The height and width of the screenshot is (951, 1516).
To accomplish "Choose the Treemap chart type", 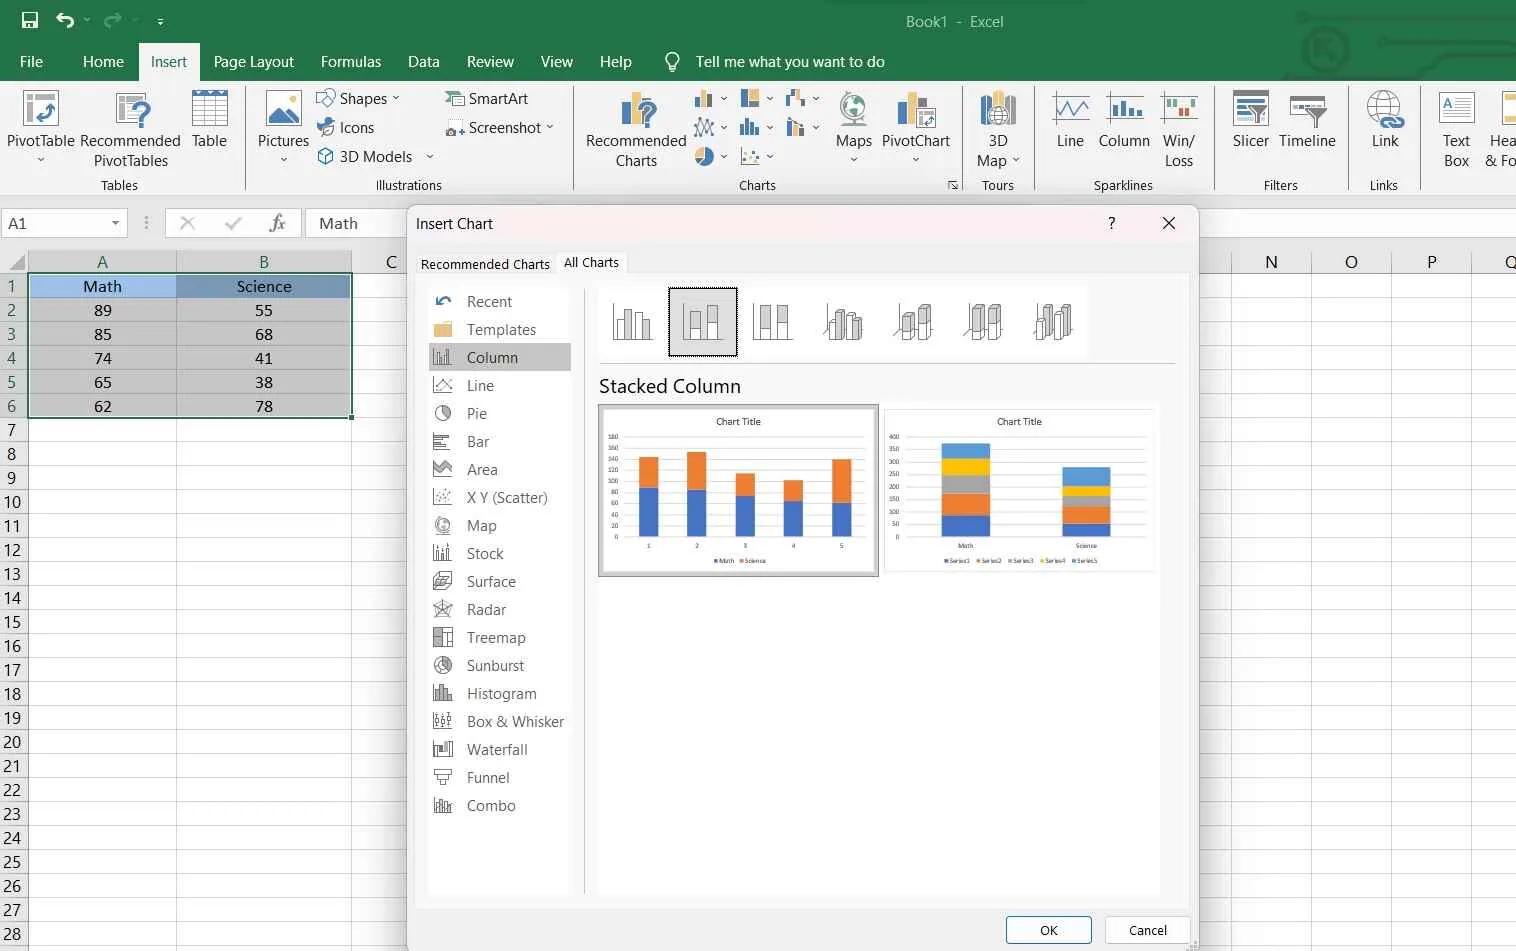I will [x=496, y=637].
